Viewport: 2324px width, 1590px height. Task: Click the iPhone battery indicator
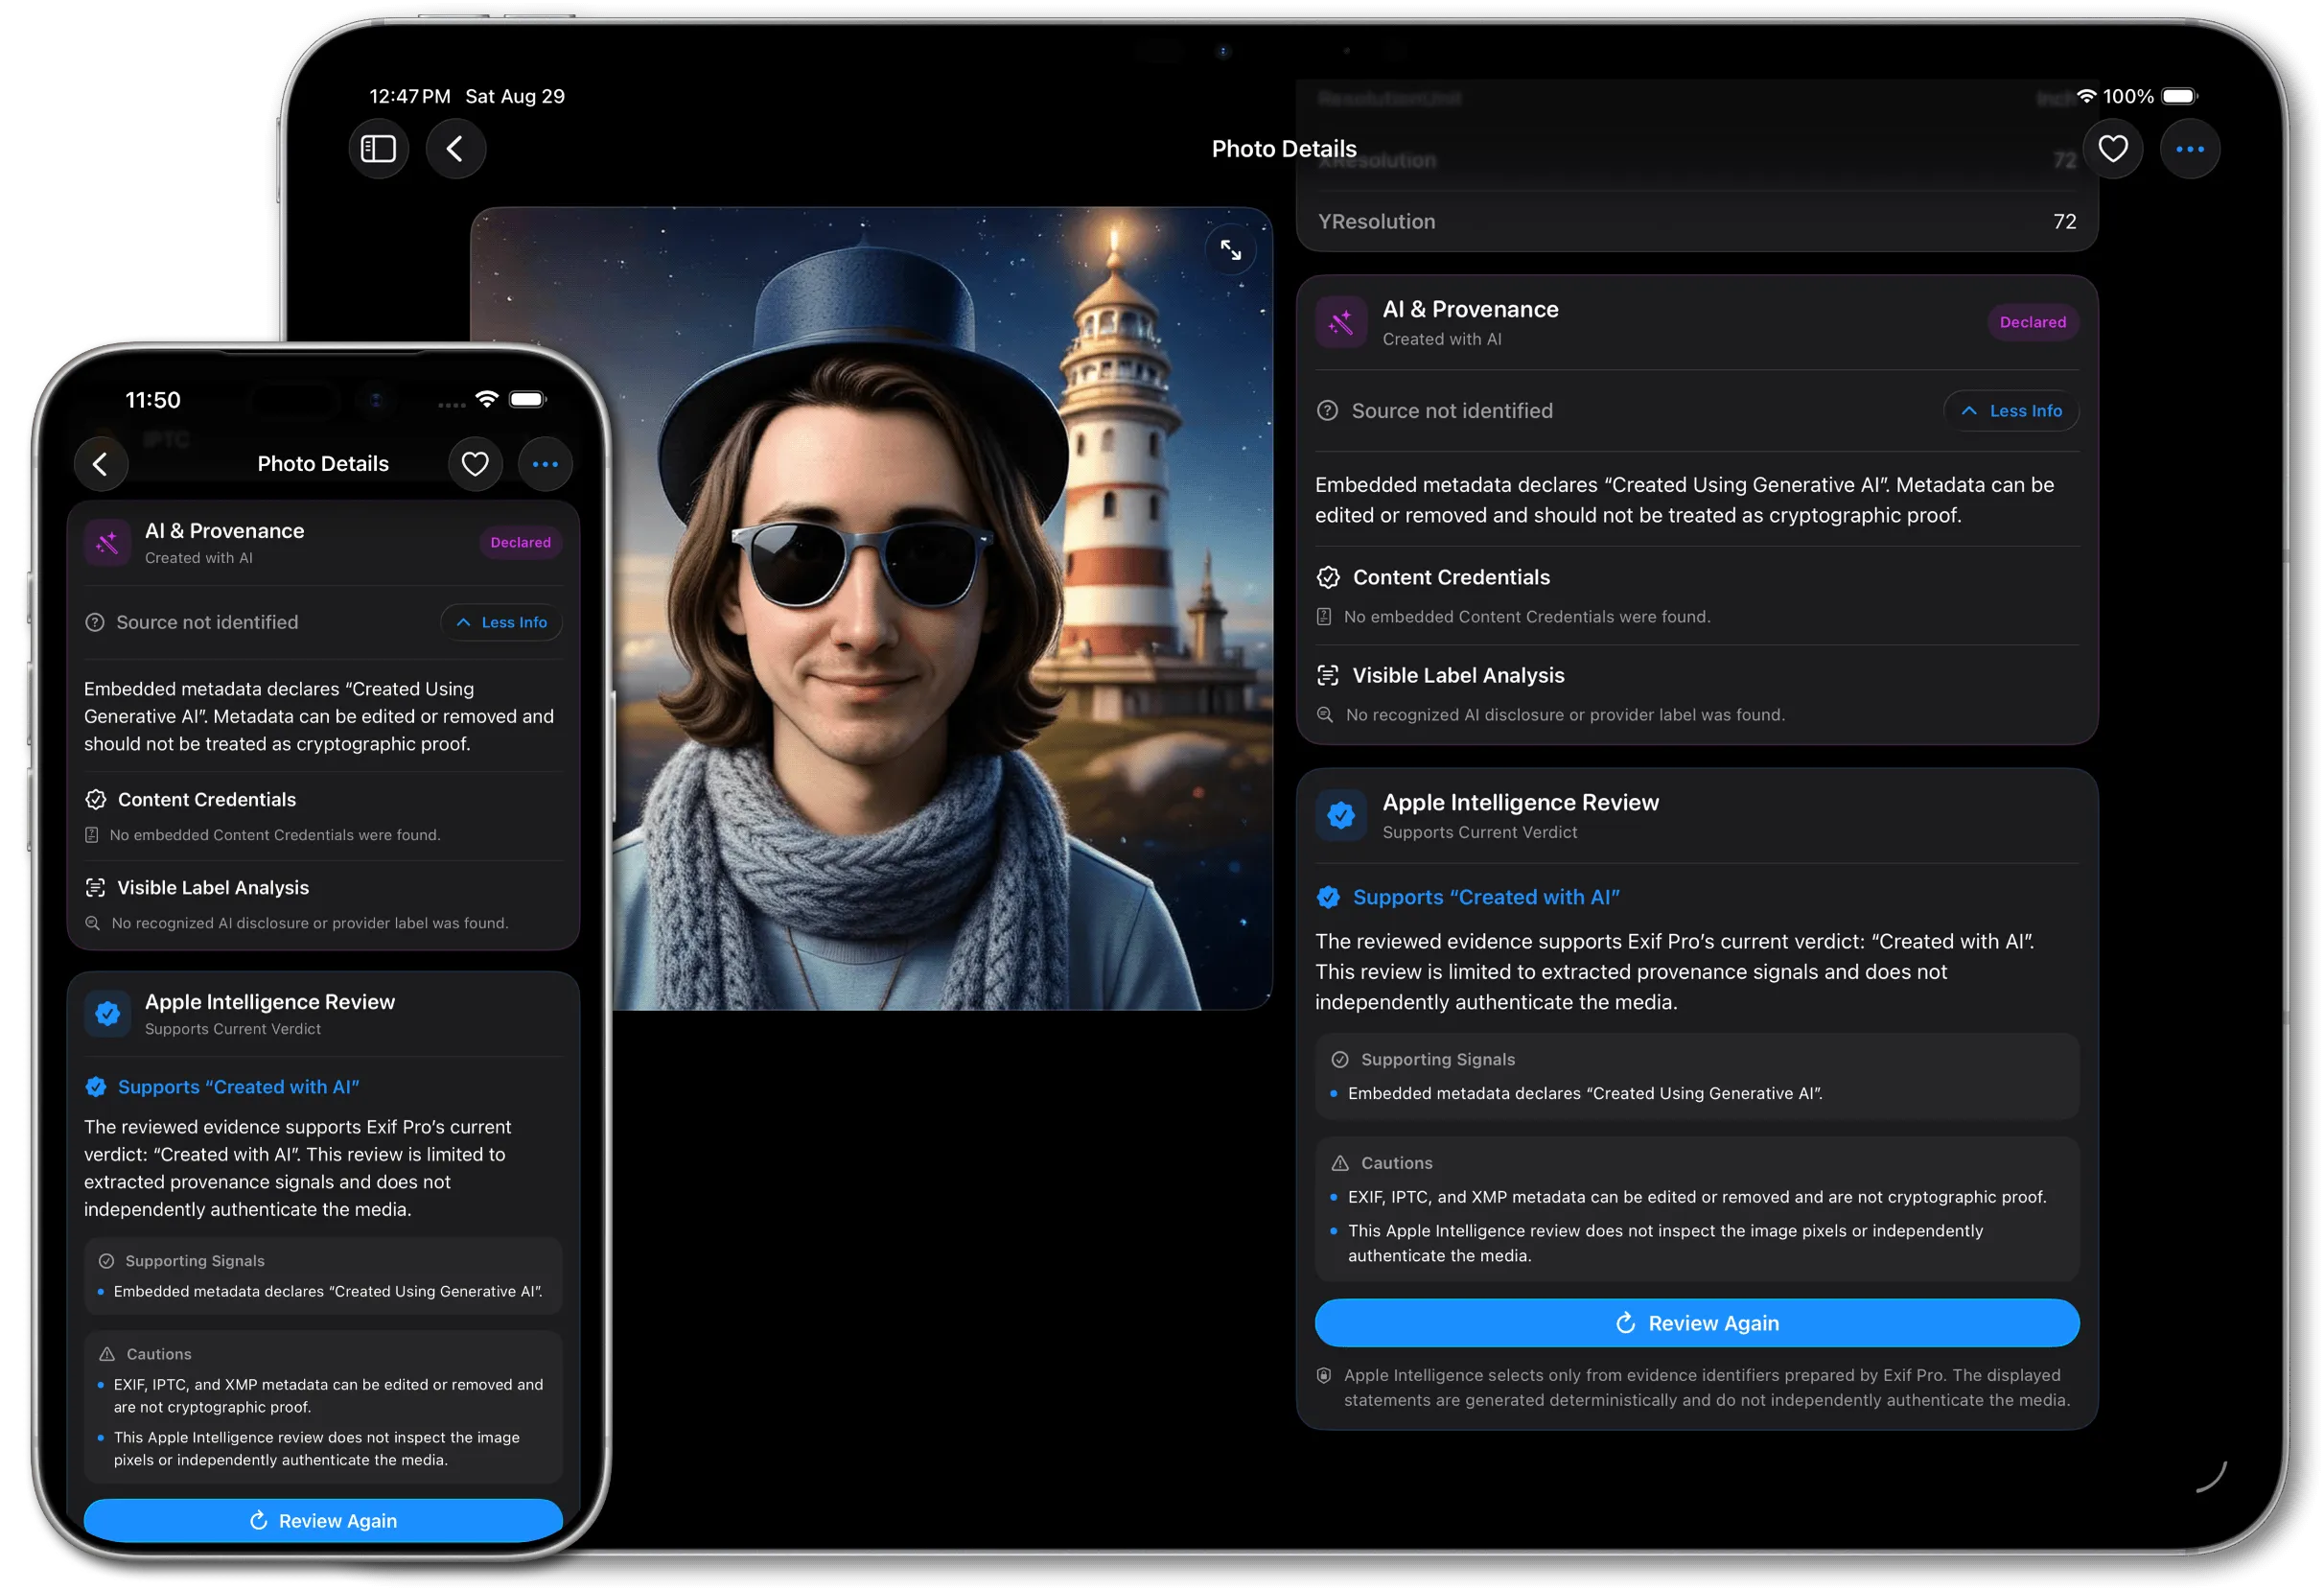click(x=528, y=399)
